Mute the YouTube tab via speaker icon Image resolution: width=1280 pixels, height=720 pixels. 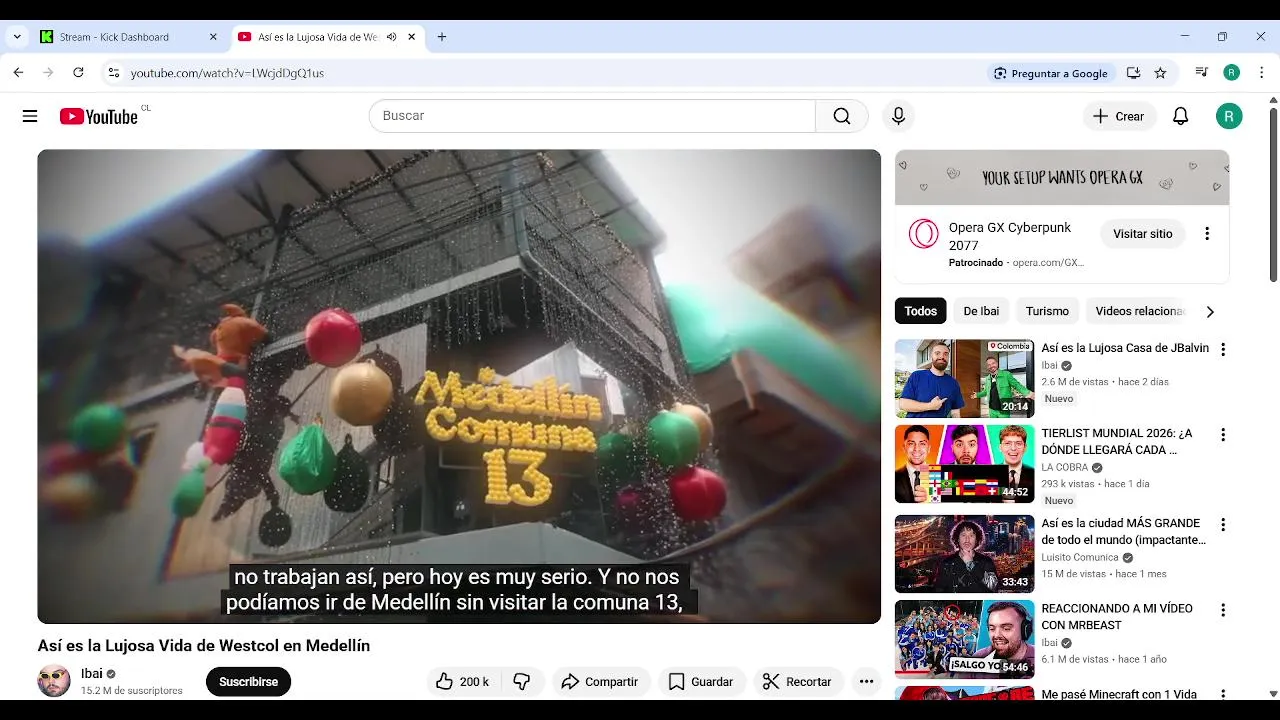point(392,37)
